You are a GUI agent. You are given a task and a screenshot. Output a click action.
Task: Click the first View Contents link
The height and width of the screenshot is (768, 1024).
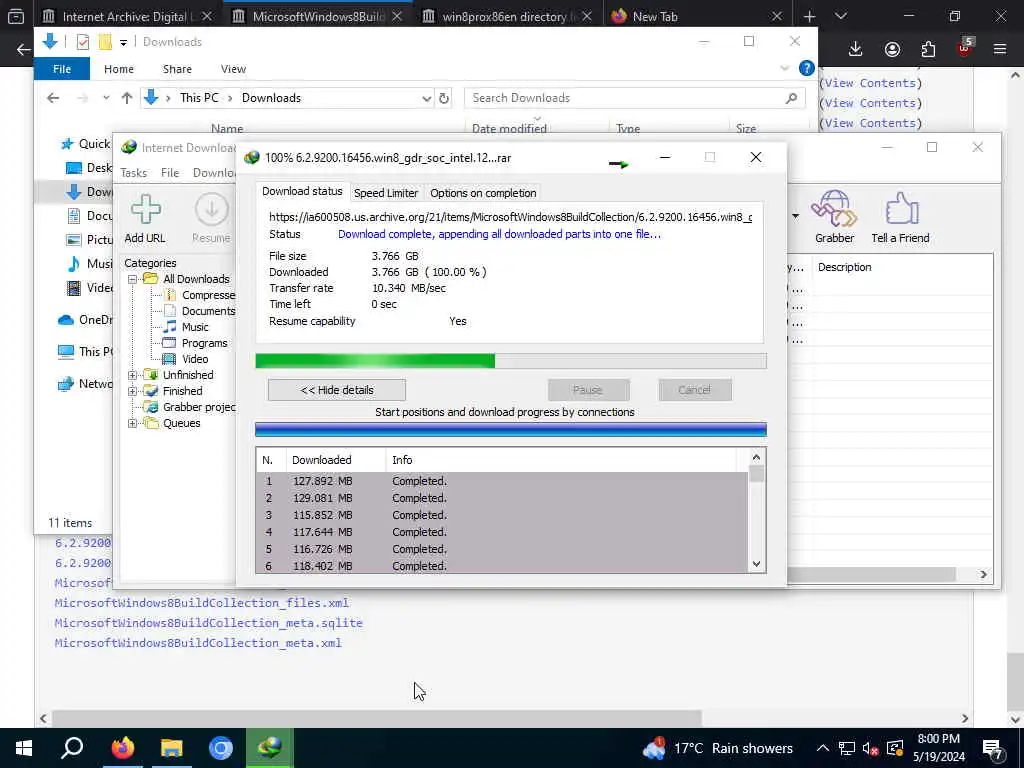coord(870,83)
